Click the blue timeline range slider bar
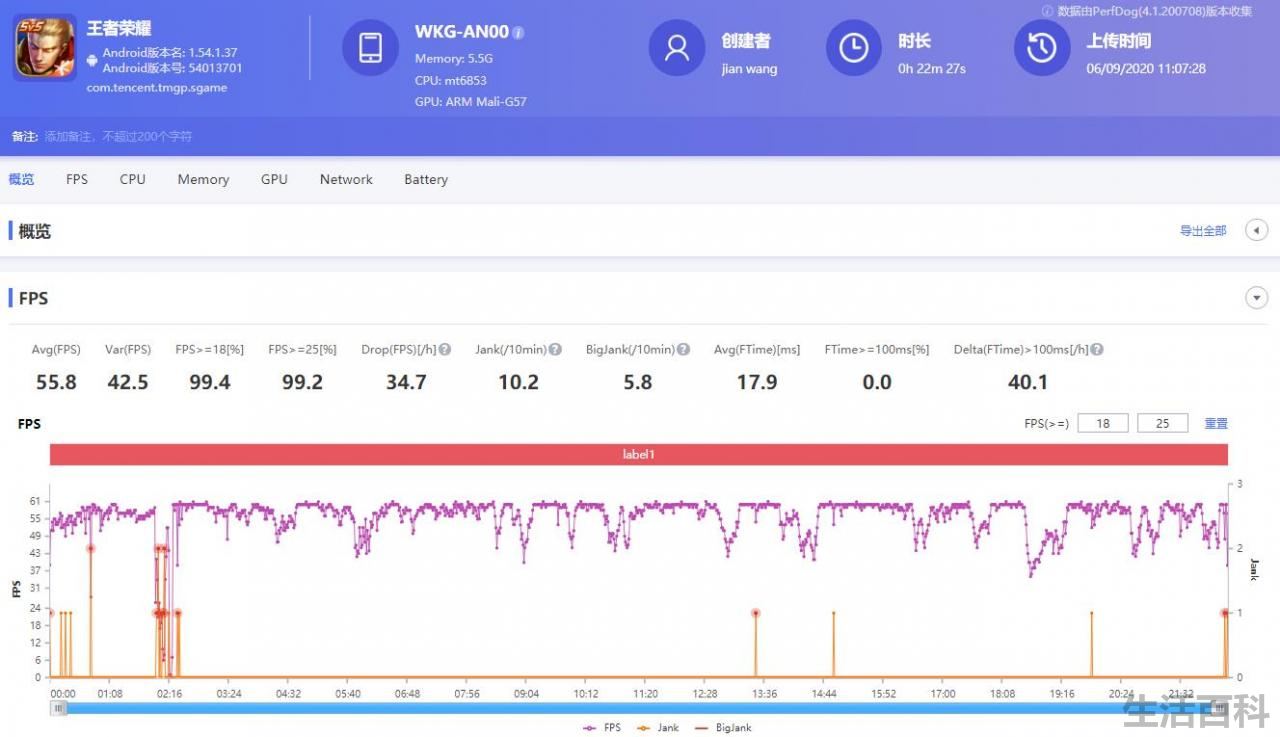The height and width of the screenshot is (737, 1280). 640,708
